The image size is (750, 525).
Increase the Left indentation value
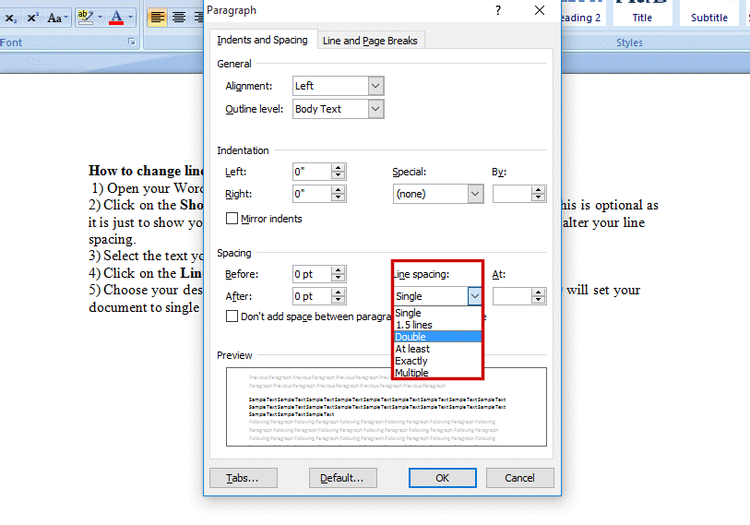[x=338, y=167]
